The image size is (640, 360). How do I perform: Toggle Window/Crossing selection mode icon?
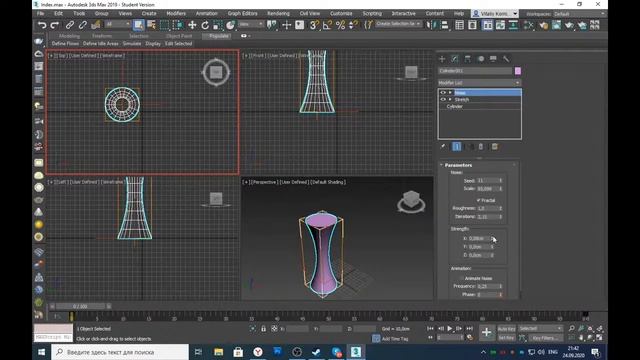178,25
